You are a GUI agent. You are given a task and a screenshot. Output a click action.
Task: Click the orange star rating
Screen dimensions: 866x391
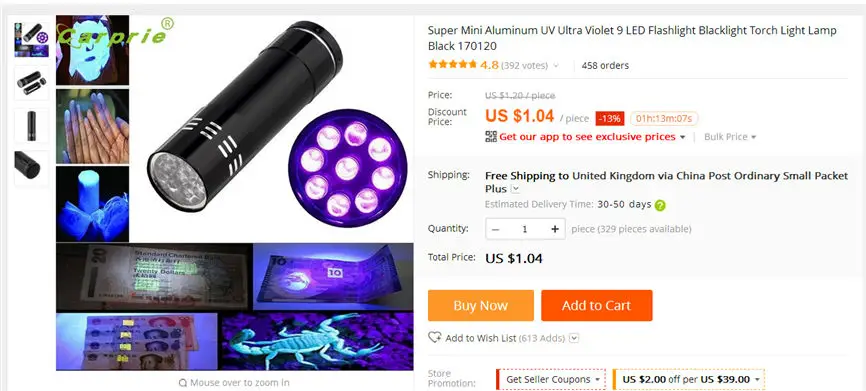point(452,65)
